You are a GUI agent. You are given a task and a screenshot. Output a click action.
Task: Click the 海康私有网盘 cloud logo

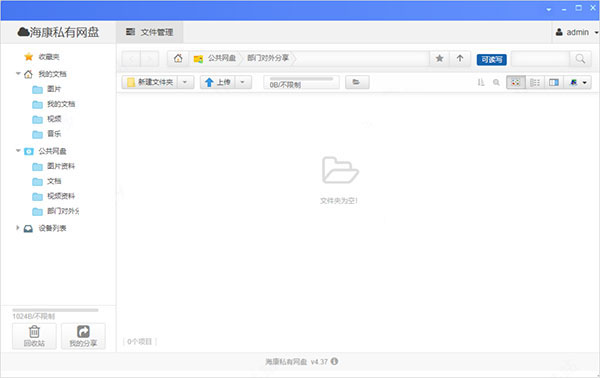(x=58, y=32)
